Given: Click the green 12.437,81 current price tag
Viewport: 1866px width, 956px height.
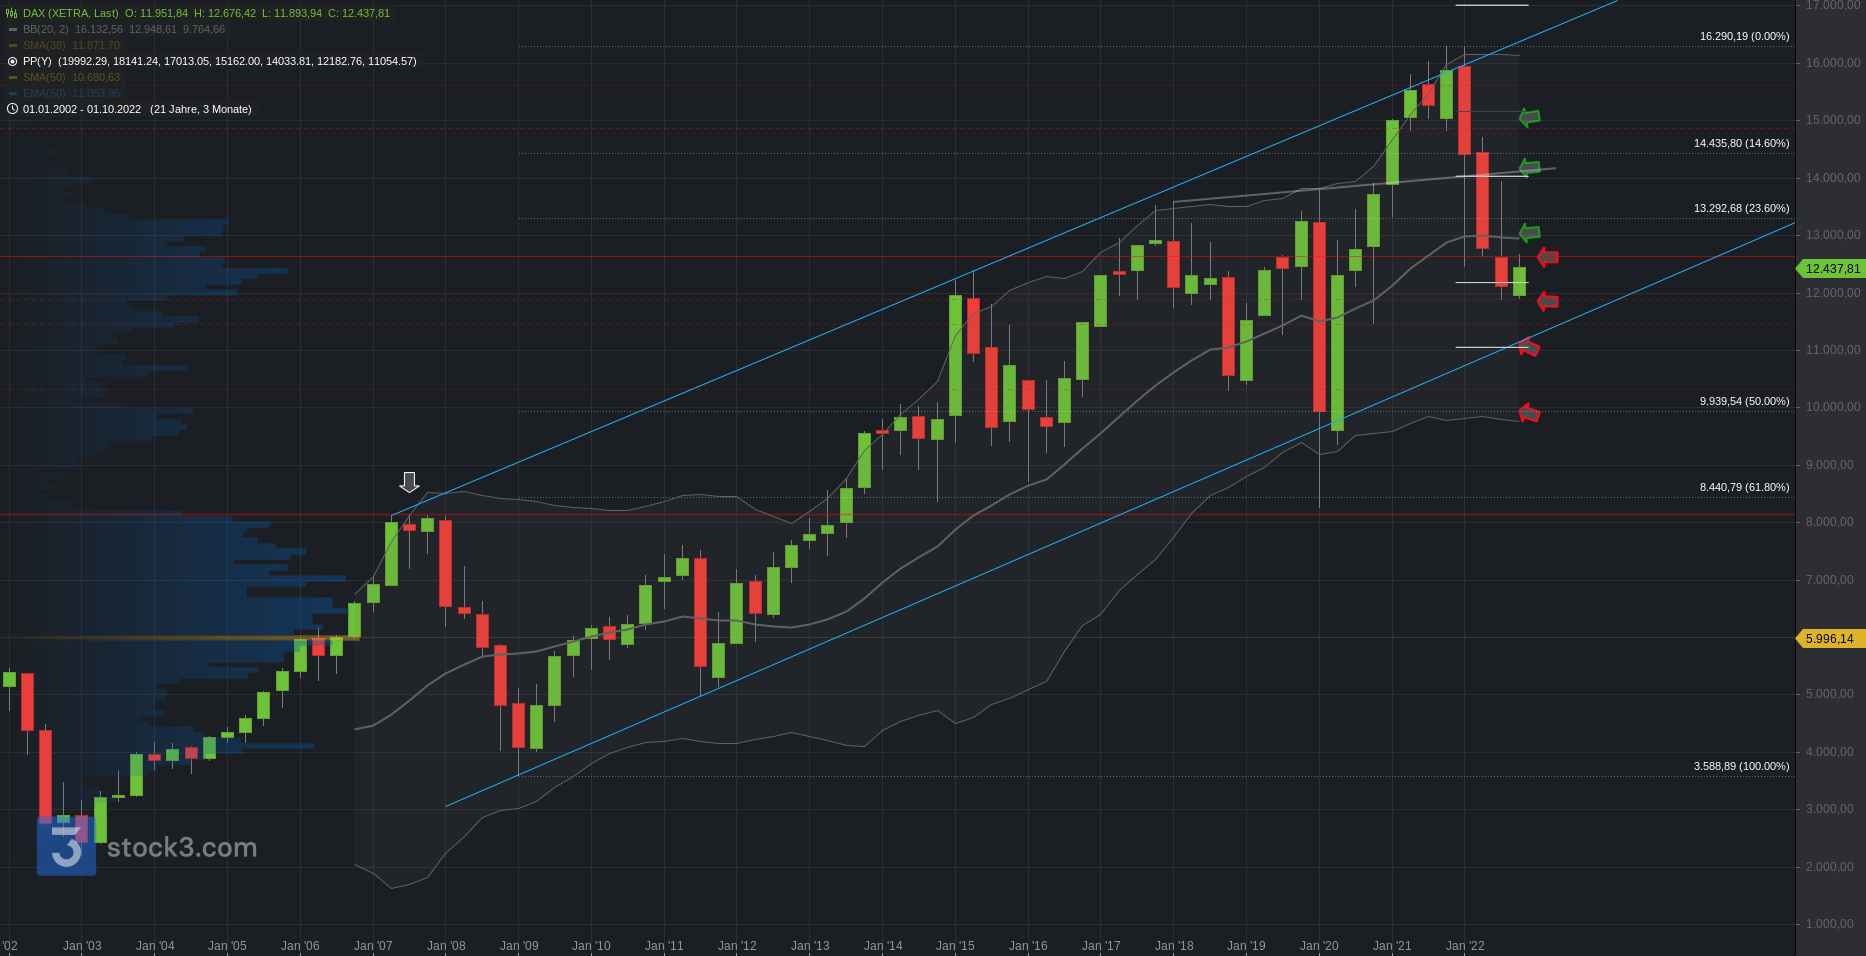Looking at the screenshot, I should click(1831, 269).
